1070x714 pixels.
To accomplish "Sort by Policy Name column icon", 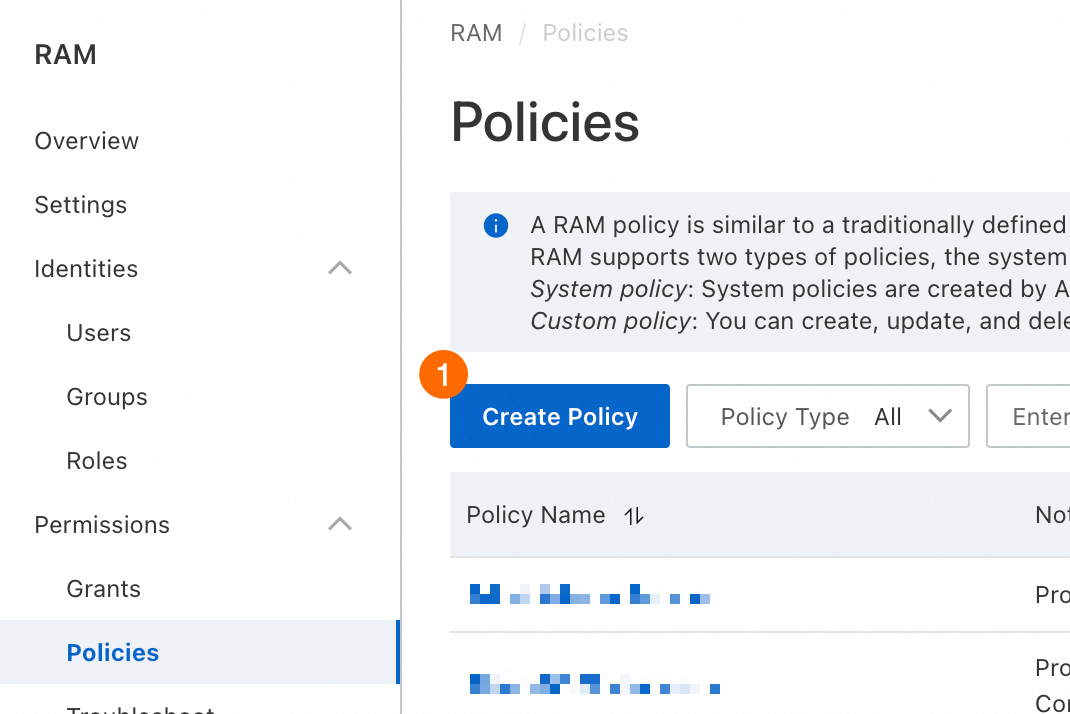I will tap(634, 516).
